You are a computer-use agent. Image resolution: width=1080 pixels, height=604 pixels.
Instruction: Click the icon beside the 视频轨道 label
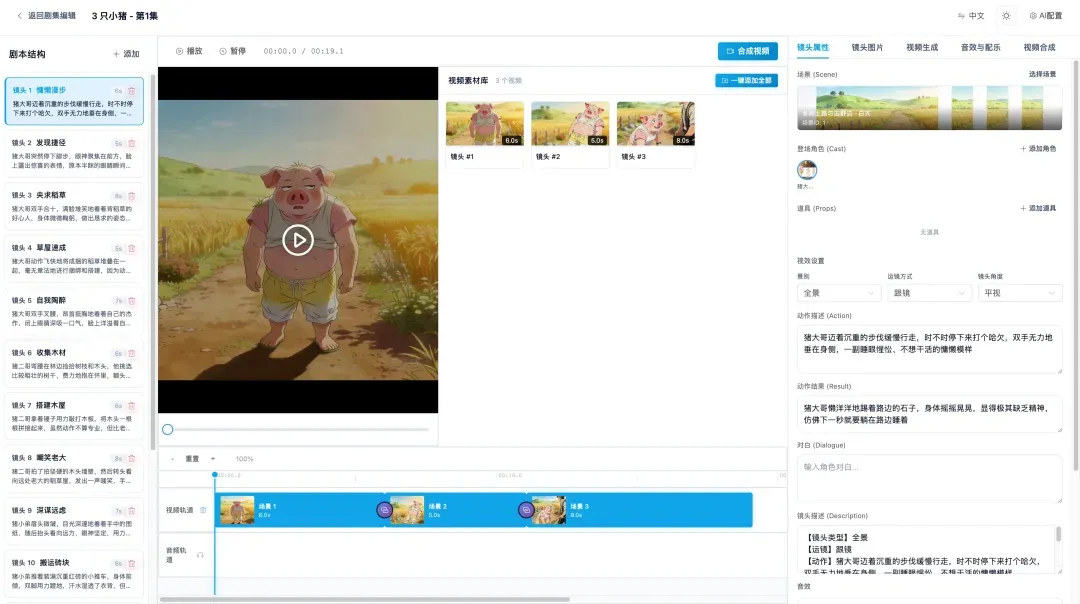(x=203, y=510)
